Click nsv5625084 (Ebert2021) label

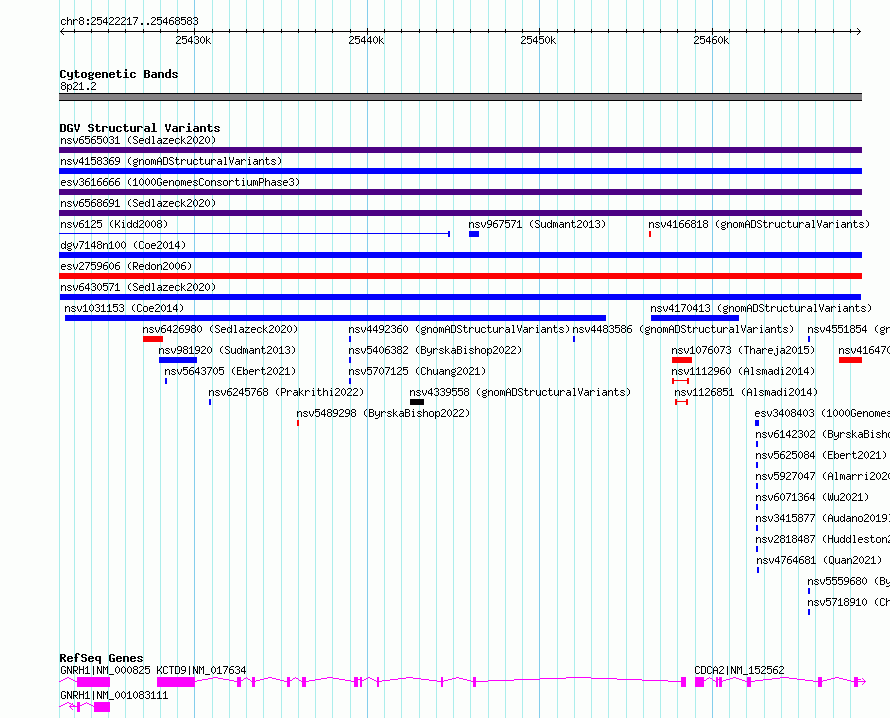(x=821, y=455)
